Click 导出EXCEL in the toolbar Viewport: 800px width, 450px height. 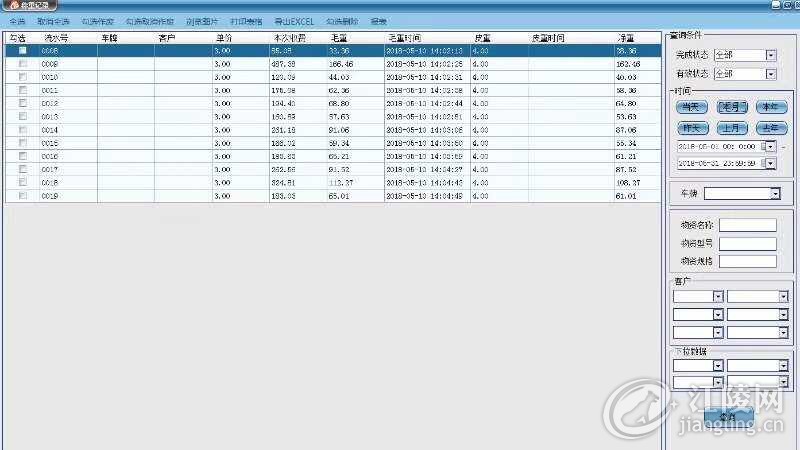pos(294,21)
